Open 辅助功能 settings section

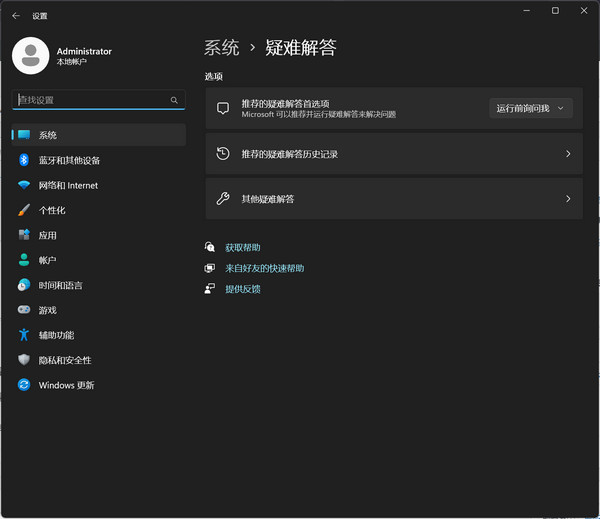pos(56,335)
